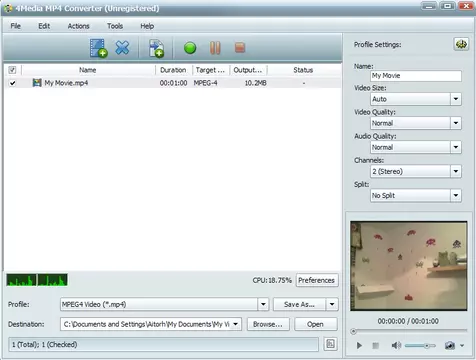
Task: Click the preview volume slider
Action: [420, 346]
